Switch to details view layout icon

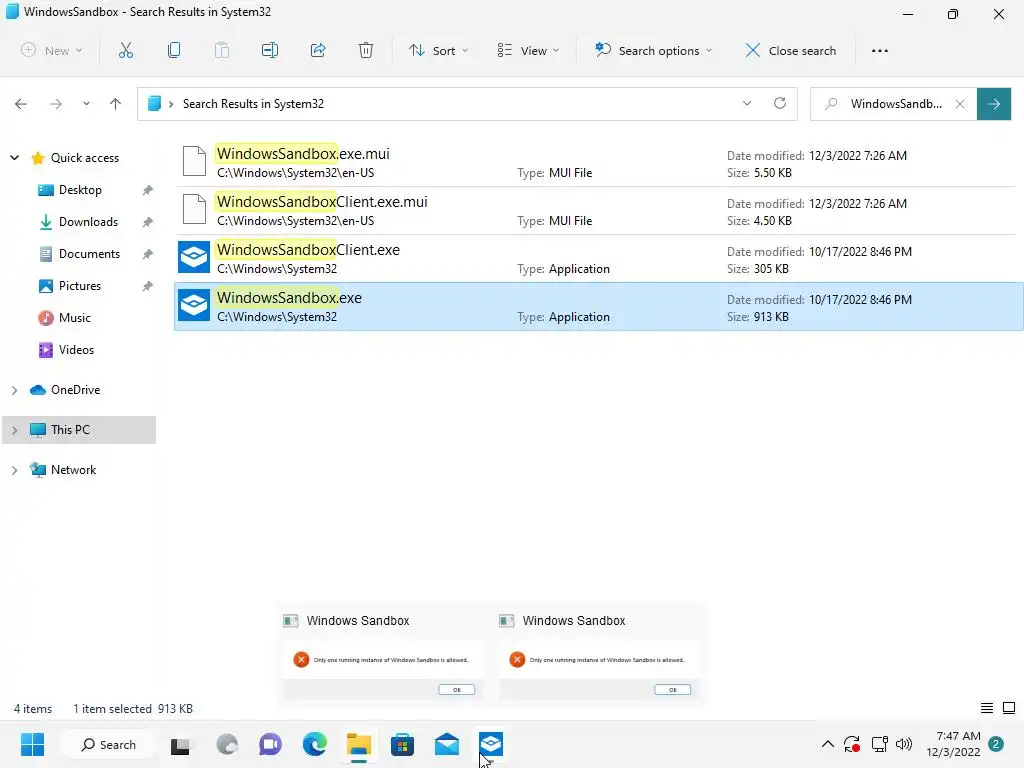pyautogui.click(x=987, y=708)
